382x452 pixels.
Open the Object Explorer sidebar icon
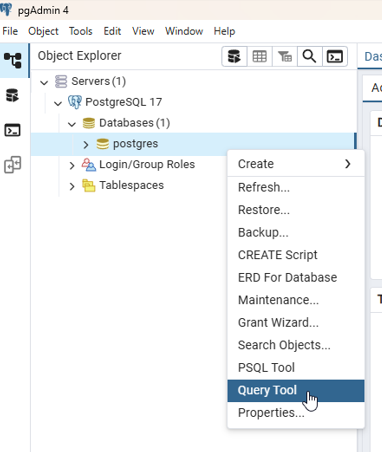coord(13,60)
